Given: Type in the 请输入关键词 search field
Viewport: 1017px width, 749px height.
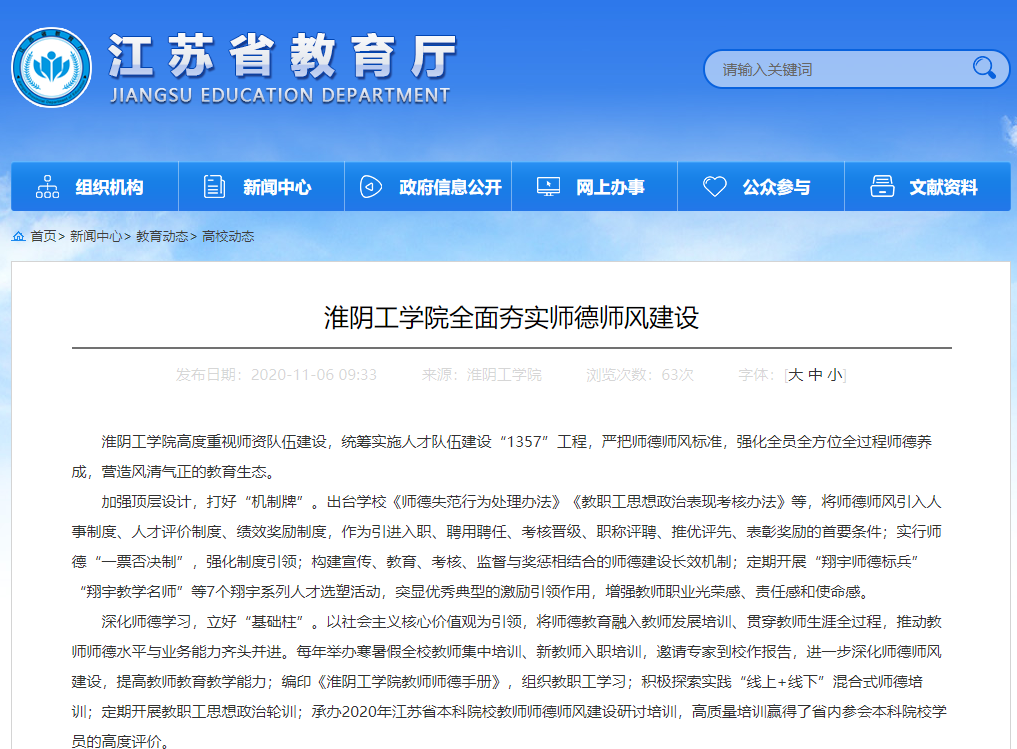Looking at the screenshot, I should (840, 69).
